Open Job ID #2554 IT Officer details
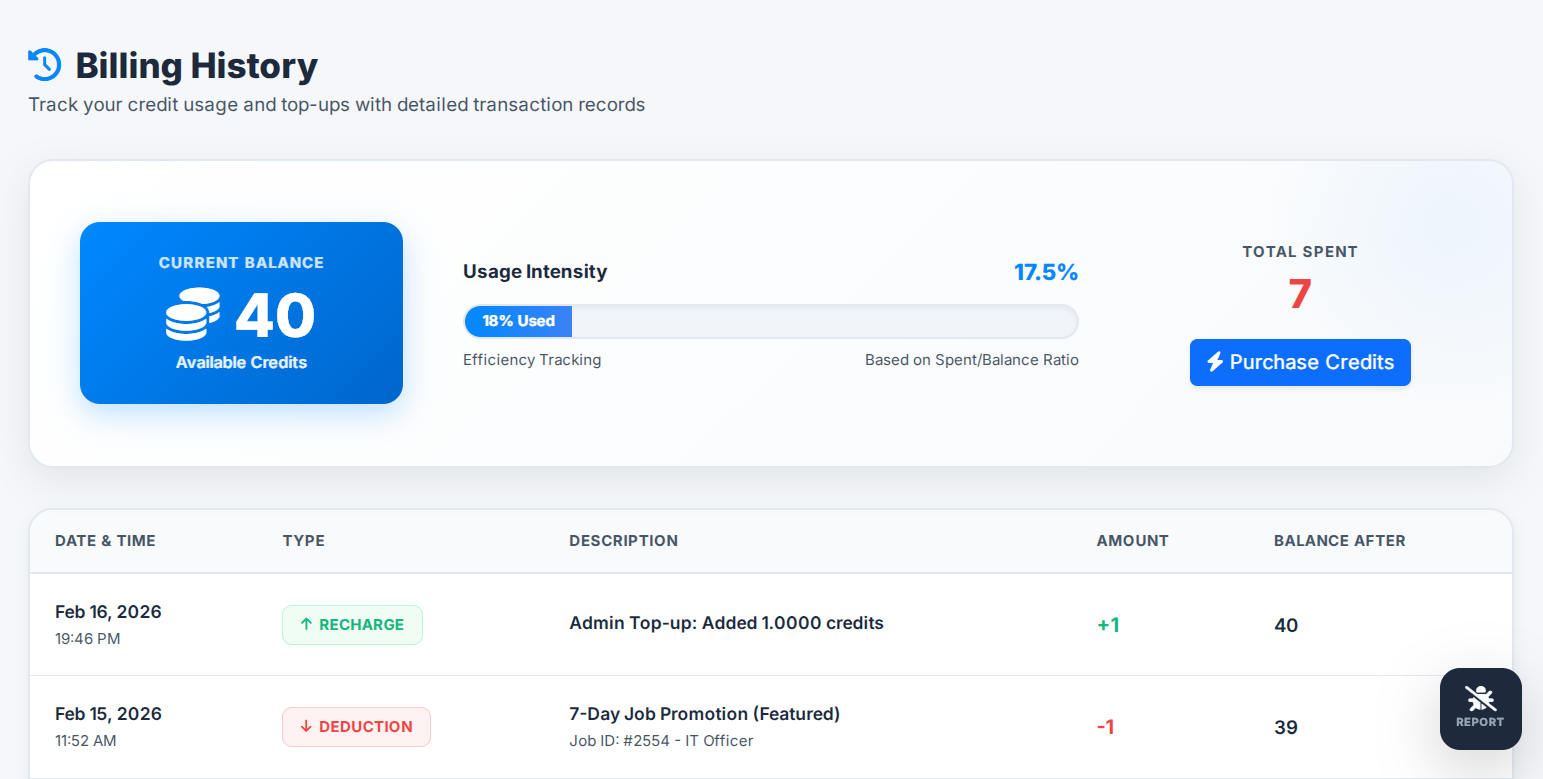Screen dimensions: 1543x779 [660, 741]
